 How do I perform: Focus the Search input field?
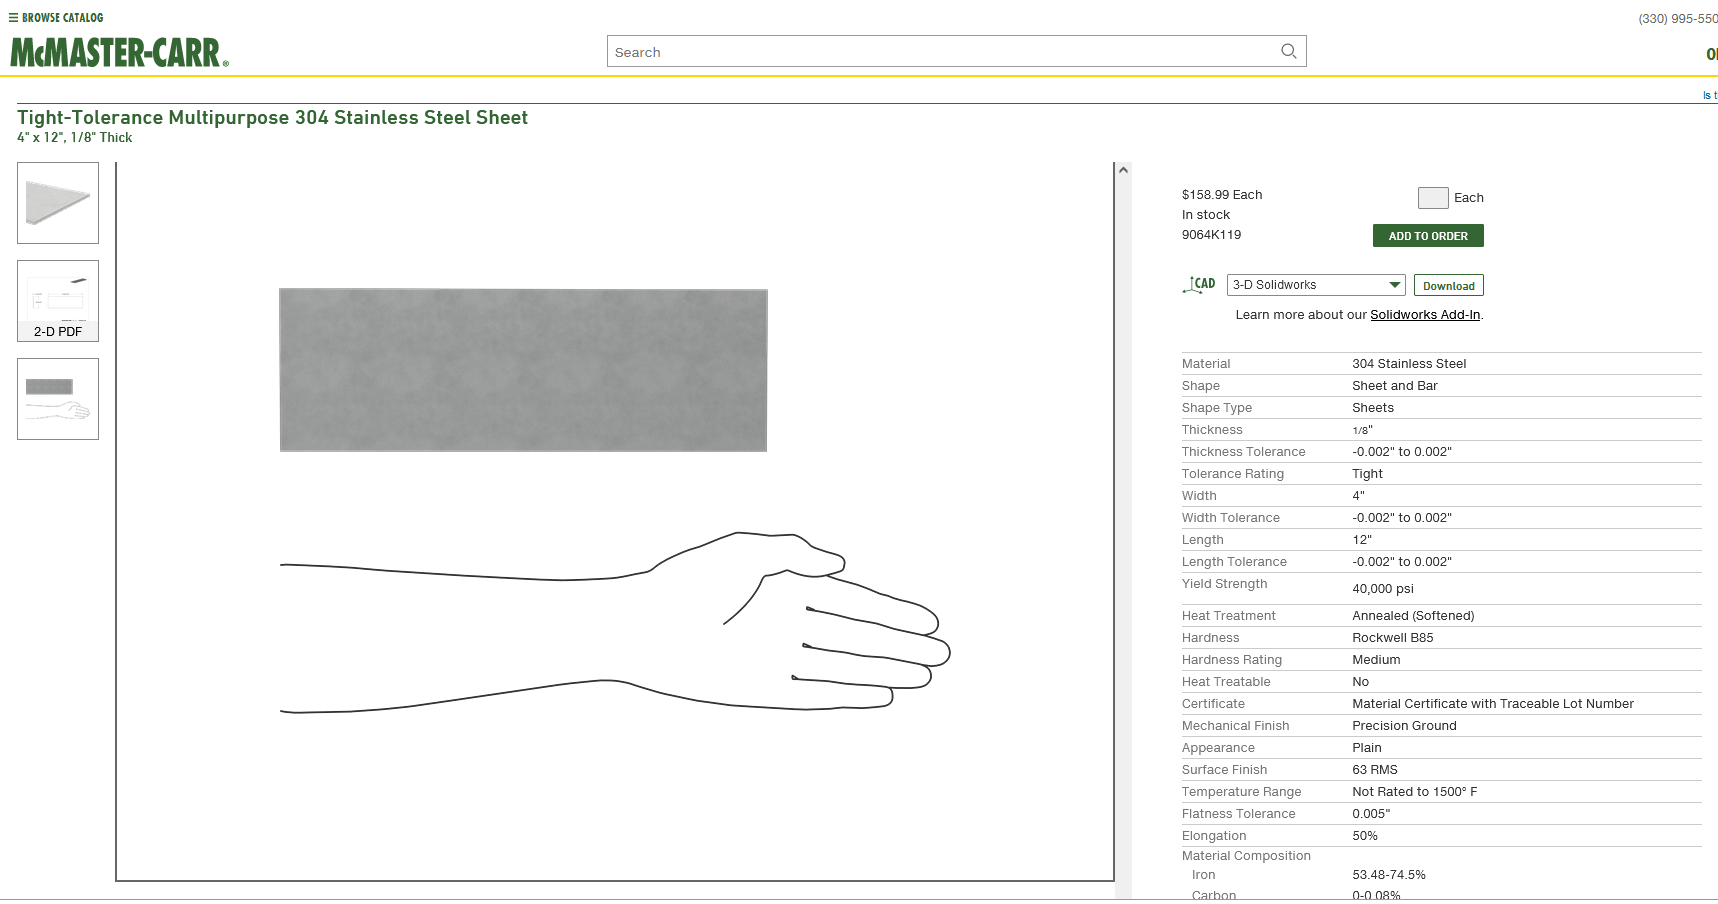[956, 51]
